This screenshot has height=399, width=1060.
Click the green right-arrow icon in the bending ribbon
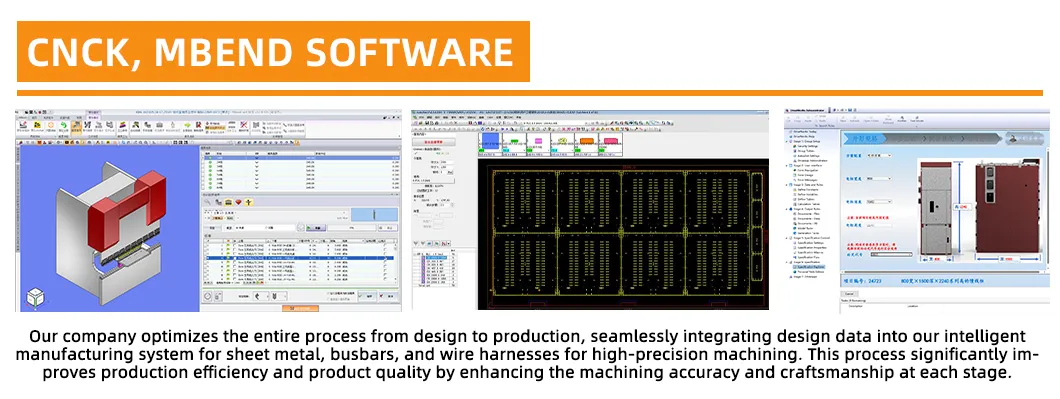click(x=187, y=125)
